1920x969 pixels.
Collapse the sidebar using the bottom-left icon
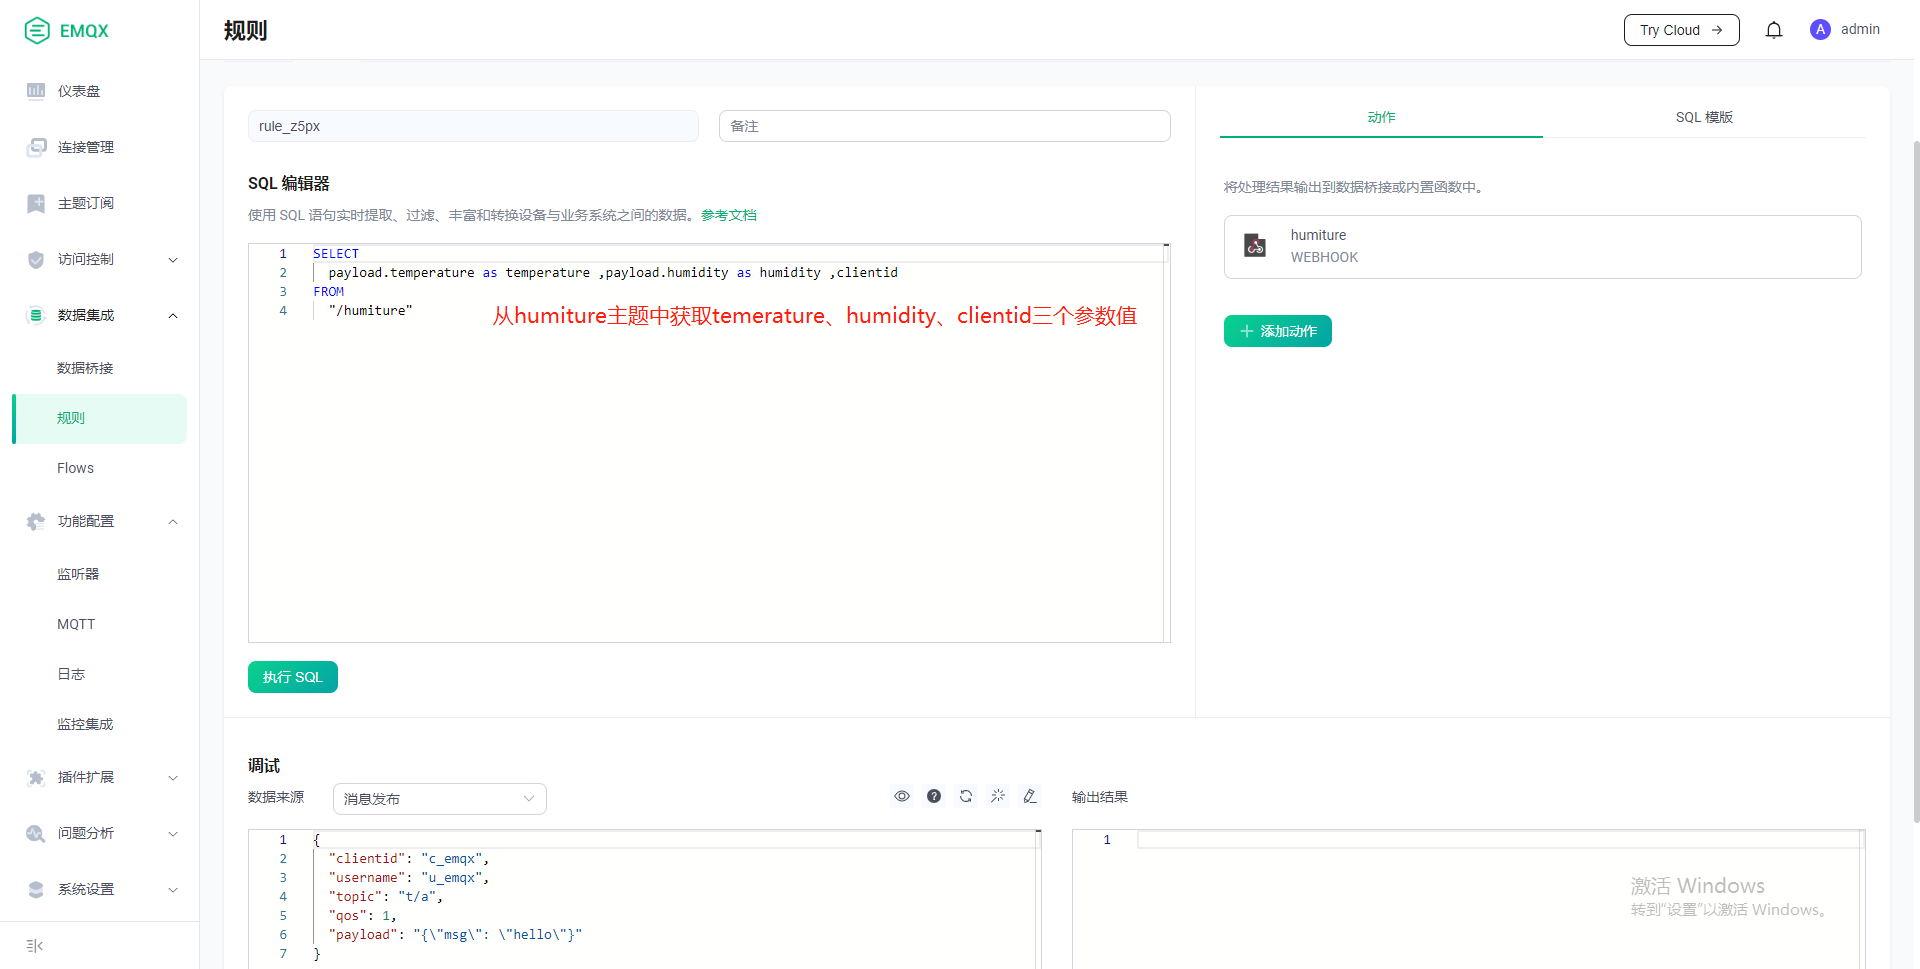(x=35, y=946)
